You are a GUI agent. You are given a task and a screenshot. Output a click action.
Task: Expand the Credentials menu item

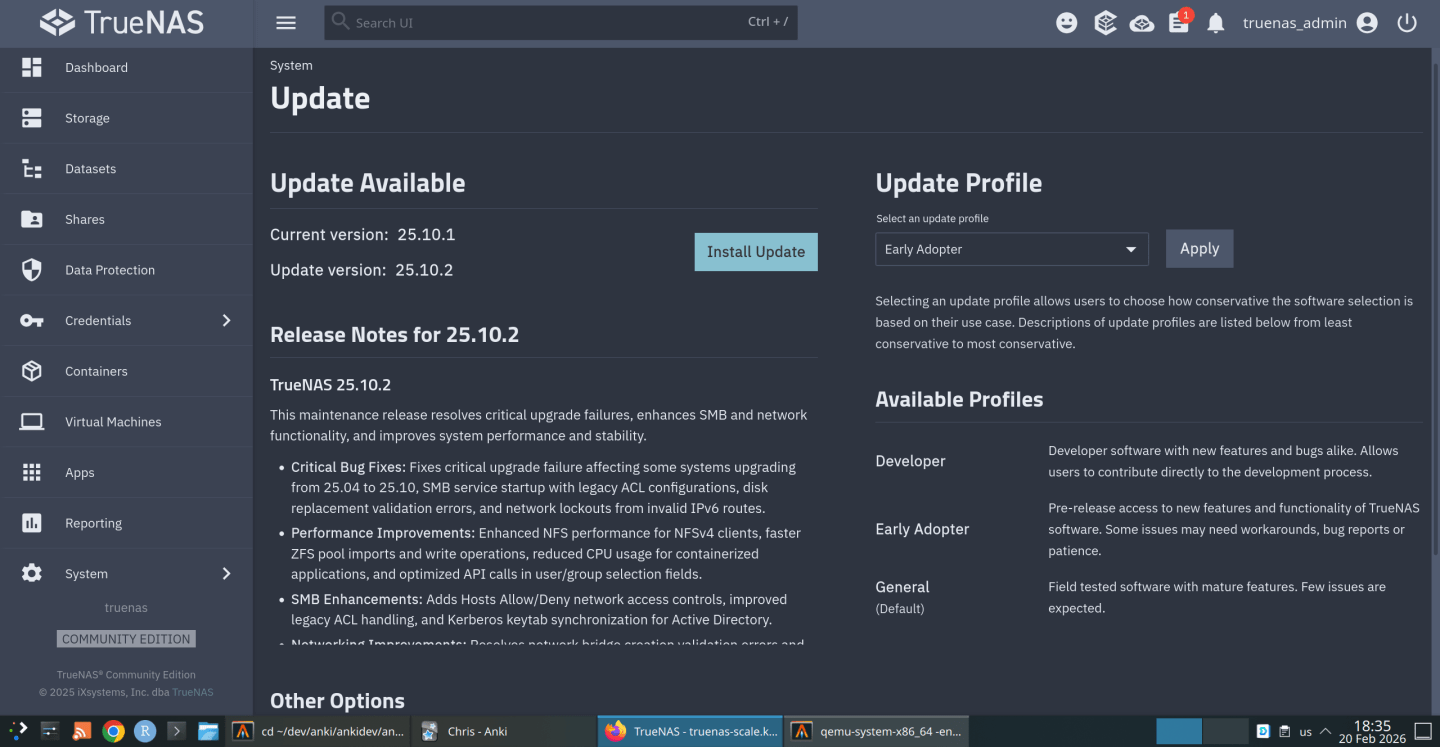click(98, 320)
